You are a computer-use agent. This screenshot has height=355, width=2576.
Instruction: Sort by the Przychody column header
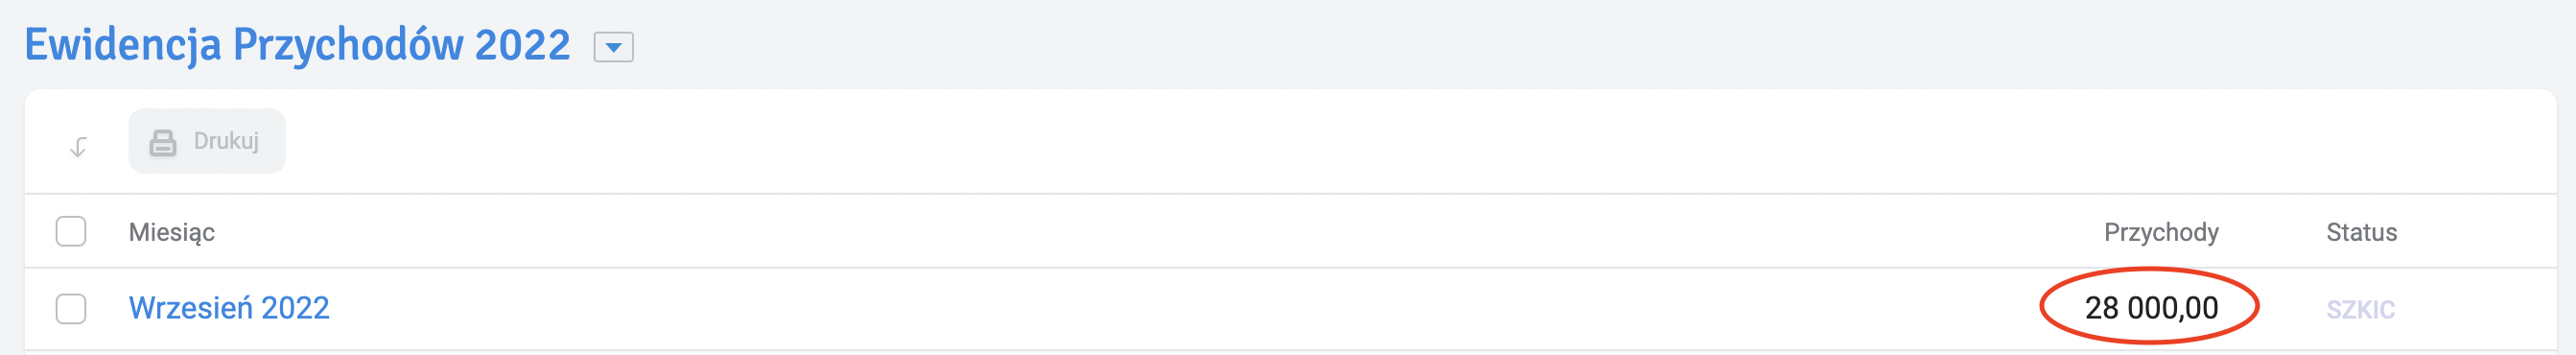point(2161,232)
